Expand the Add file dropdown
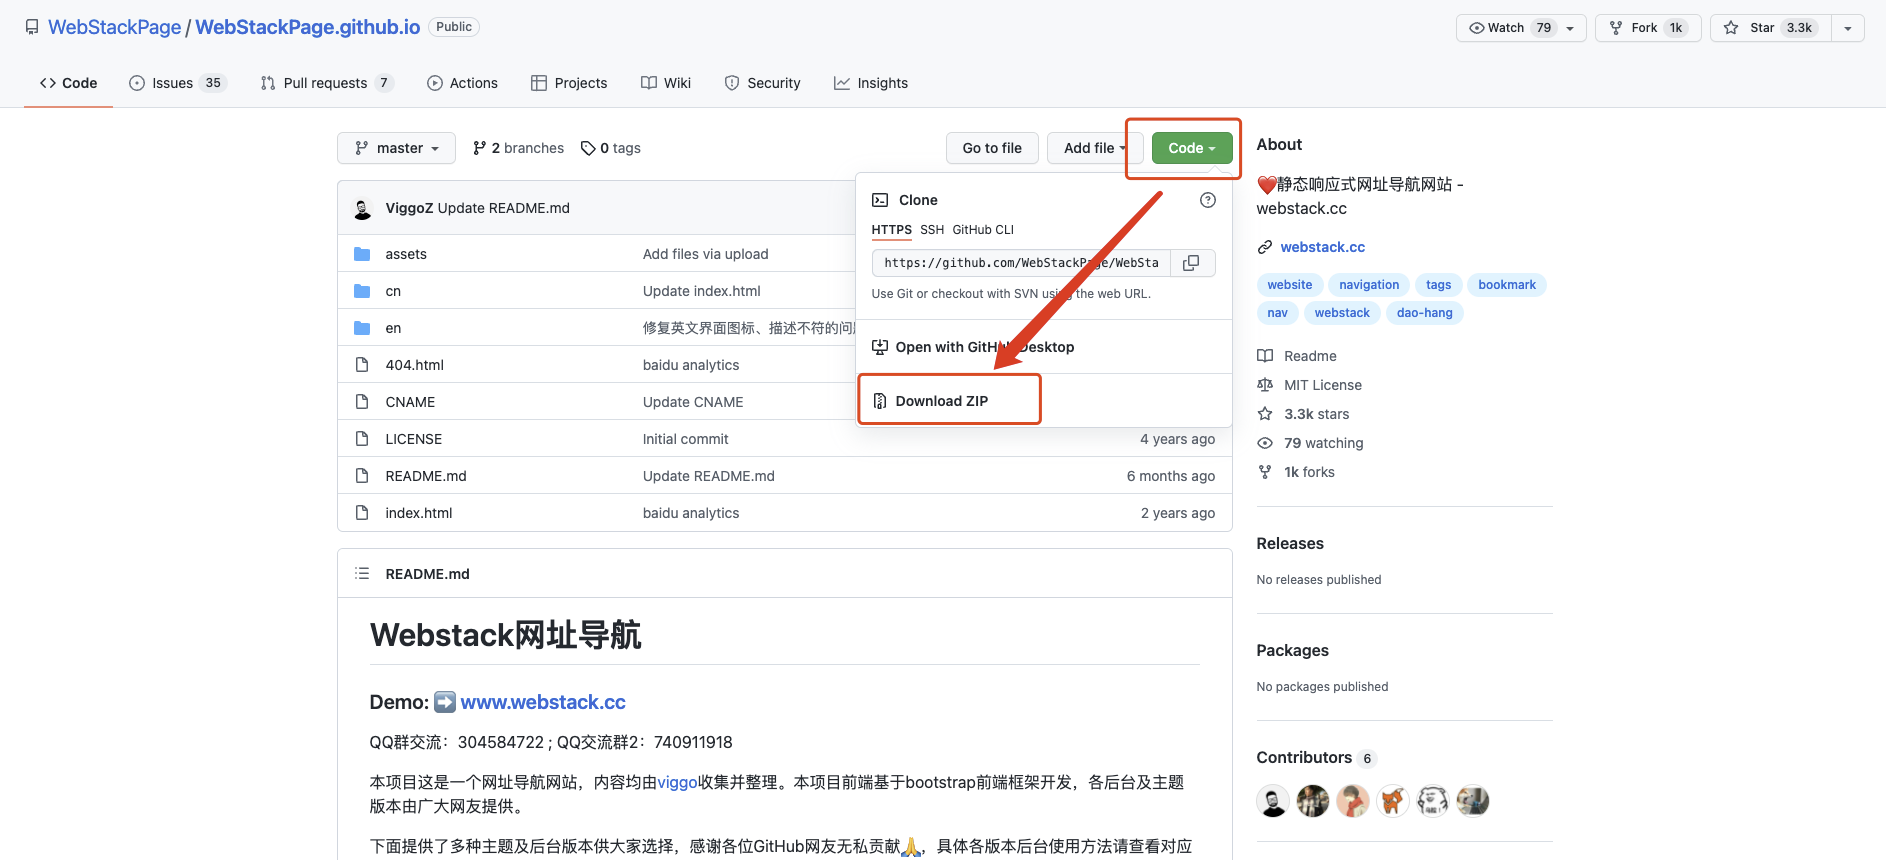The width and height of the screenshot is (1886, 860). point(1094,148)
